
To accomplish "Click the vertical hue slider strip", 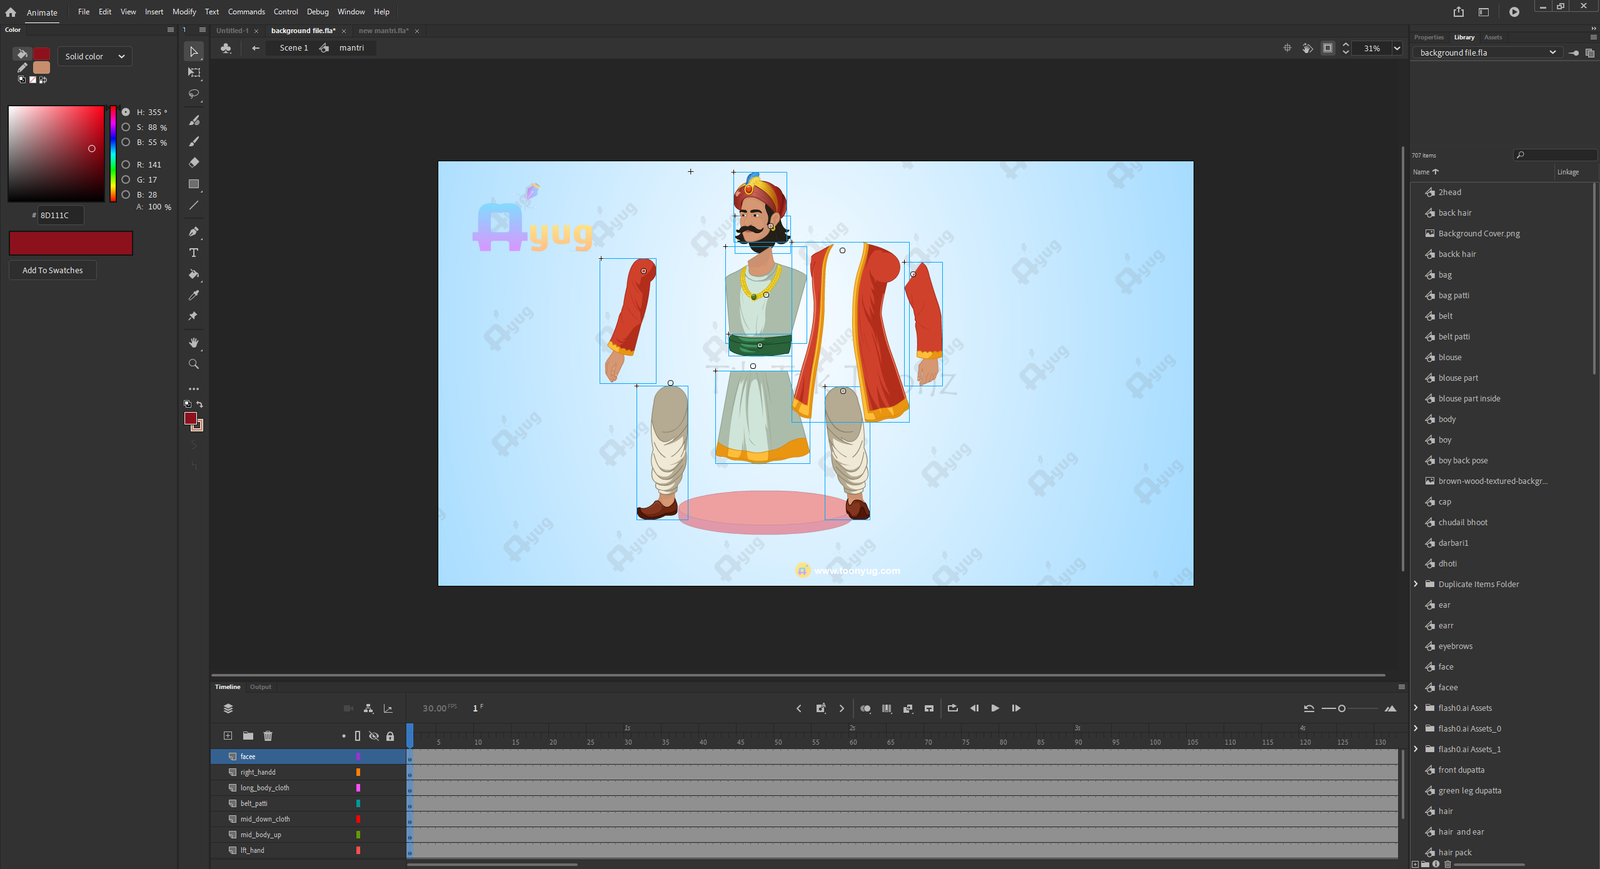I will (x=113, y=152).
